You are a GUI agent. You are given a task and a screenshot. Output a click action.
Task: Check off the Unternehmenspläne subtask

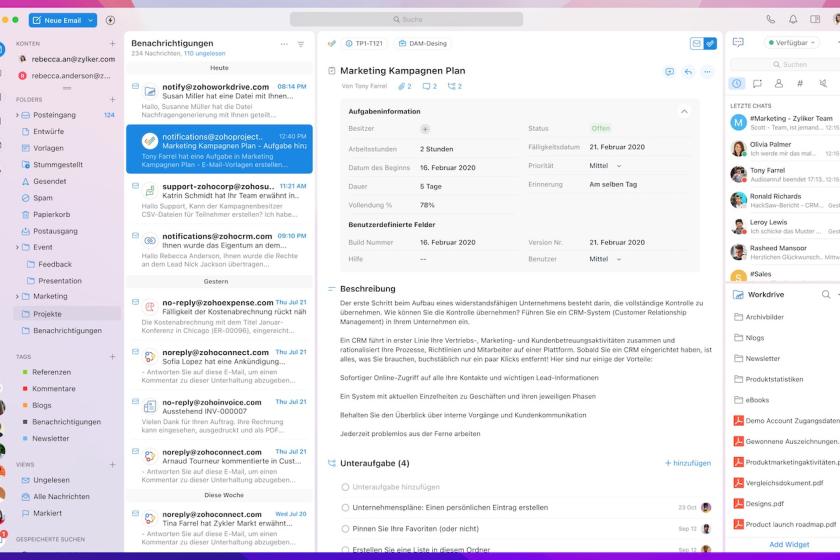[x=346, y=507]
